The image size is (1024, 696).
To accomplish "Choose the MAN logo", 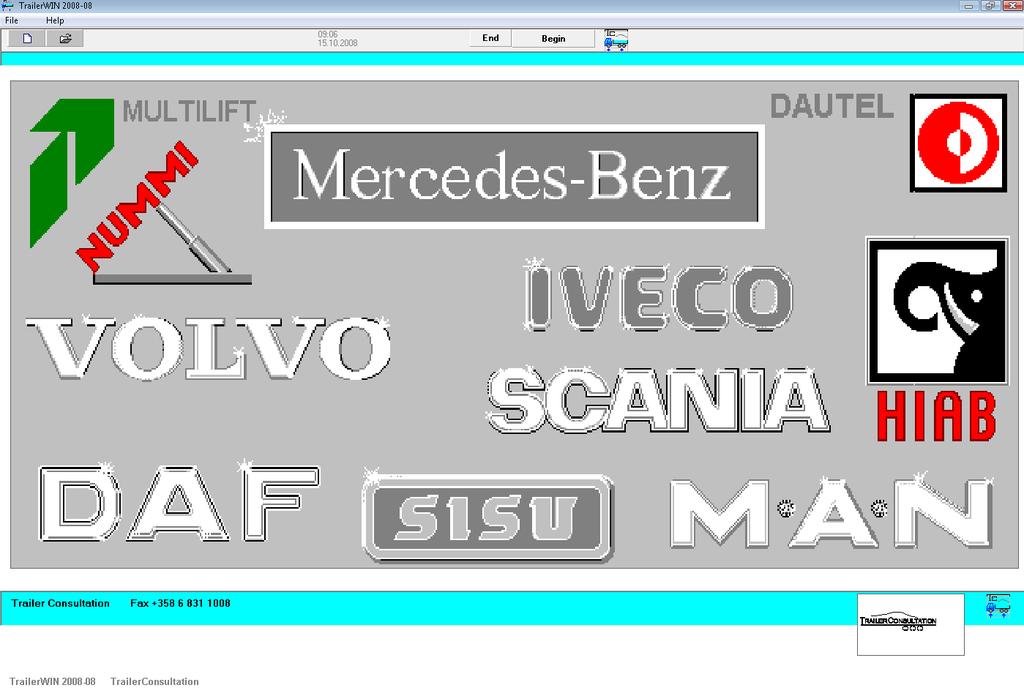I will coord(831,513).
